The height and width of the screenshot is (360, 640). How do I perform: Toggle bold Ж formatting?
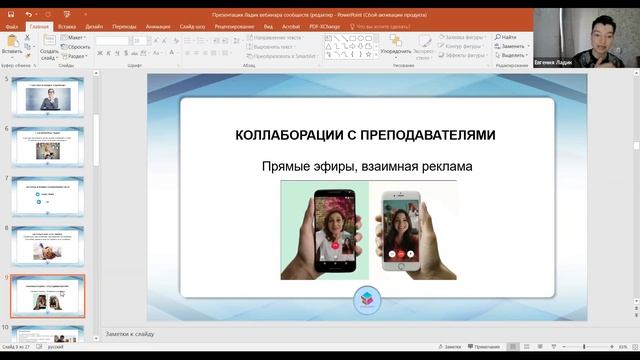100,53
